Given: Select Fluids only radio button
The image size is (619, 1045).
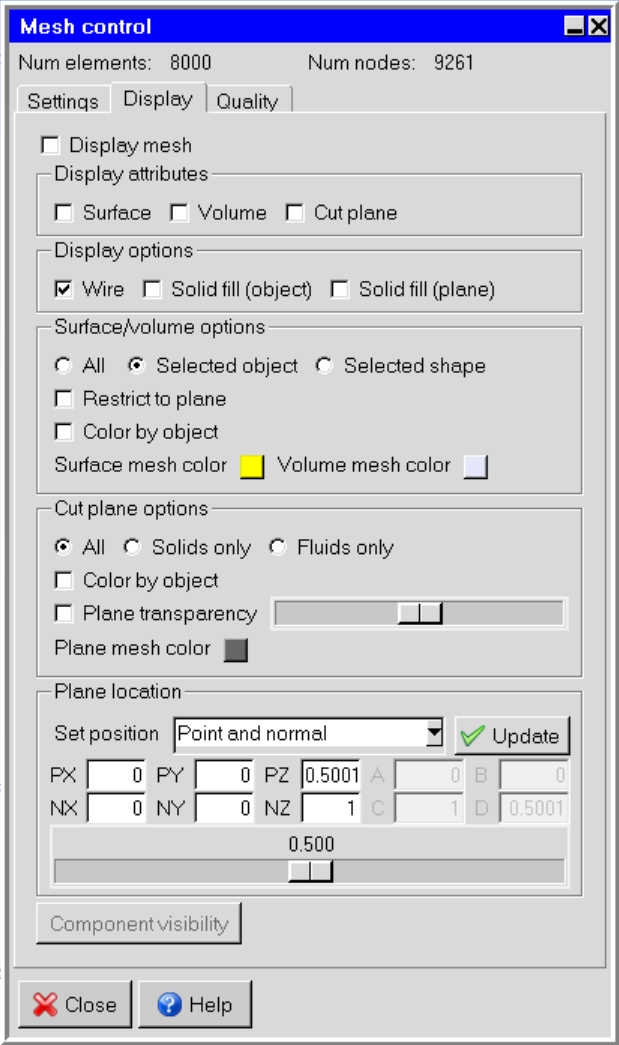Looking at the screenshot, I should (278, 548).
